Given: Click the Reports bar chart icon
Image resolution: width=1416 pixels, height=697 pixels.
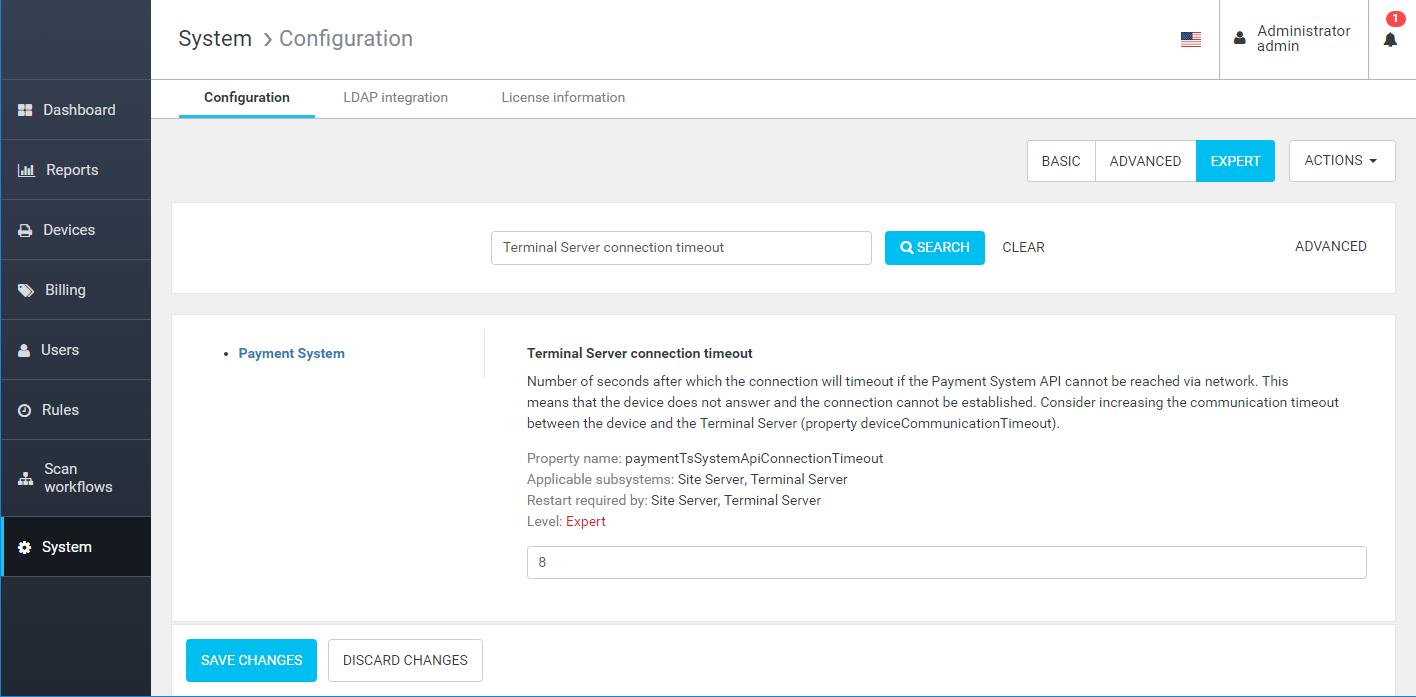Looking at the screenshot, I should click(26, 170).
